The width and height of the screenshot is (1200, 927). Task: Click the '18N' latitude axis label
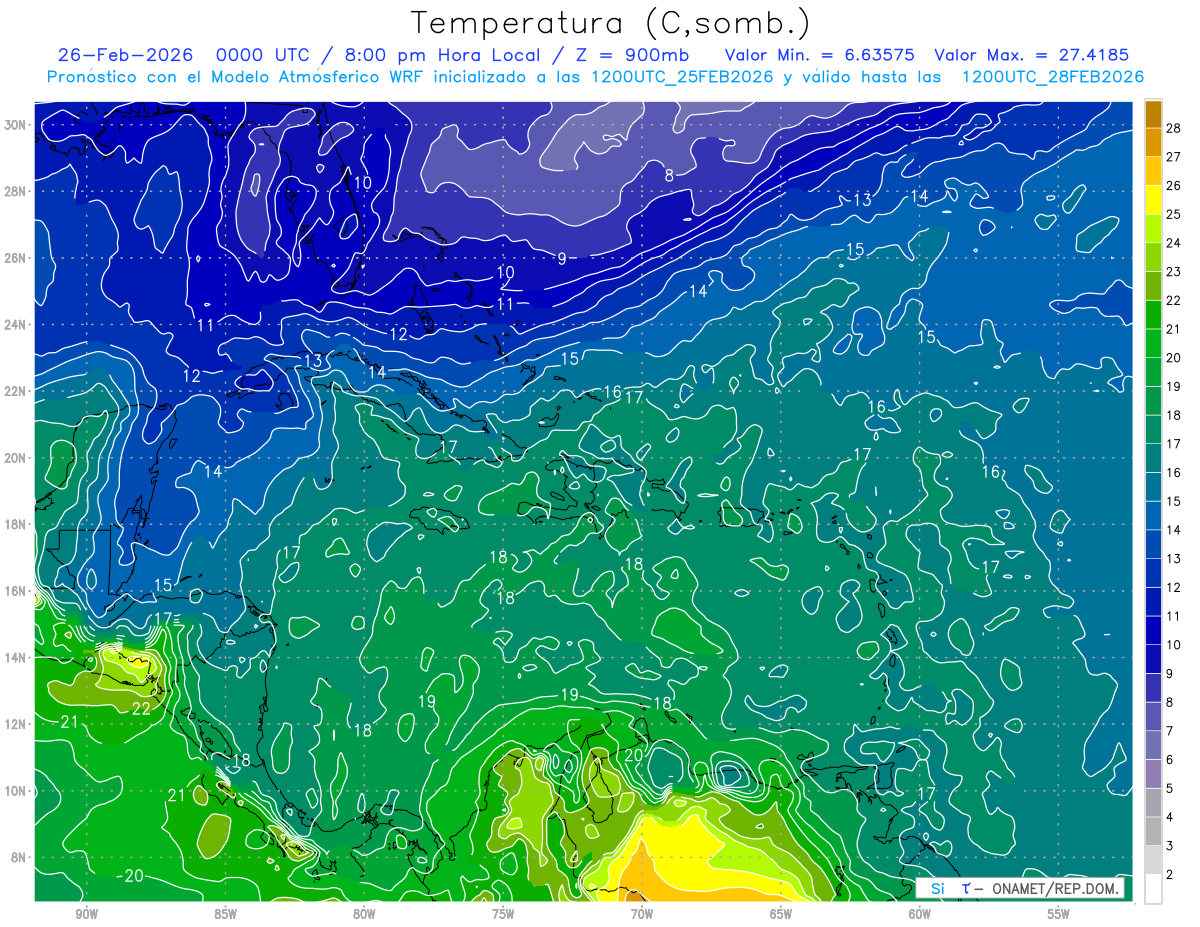[14, 525]
